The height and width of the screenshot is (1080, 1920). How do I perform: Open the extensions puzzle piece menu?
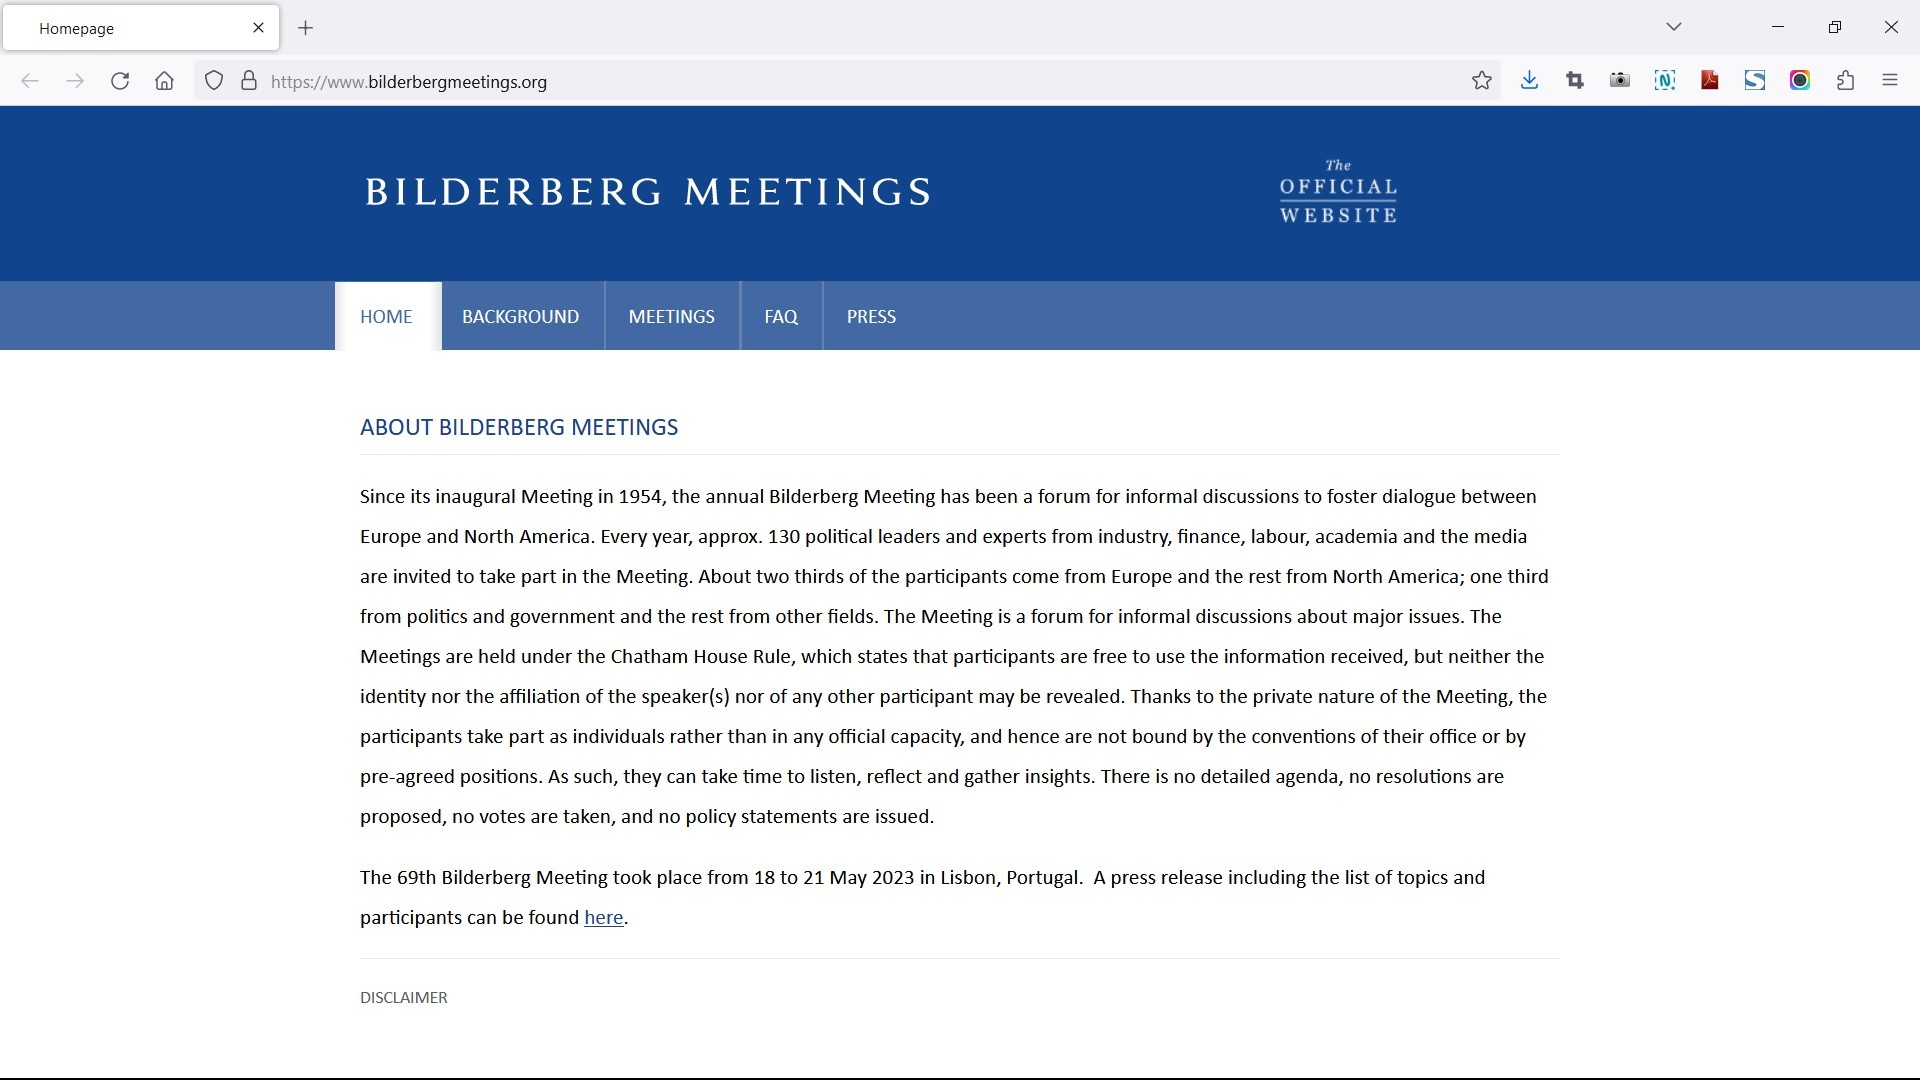coord(1845,81)
